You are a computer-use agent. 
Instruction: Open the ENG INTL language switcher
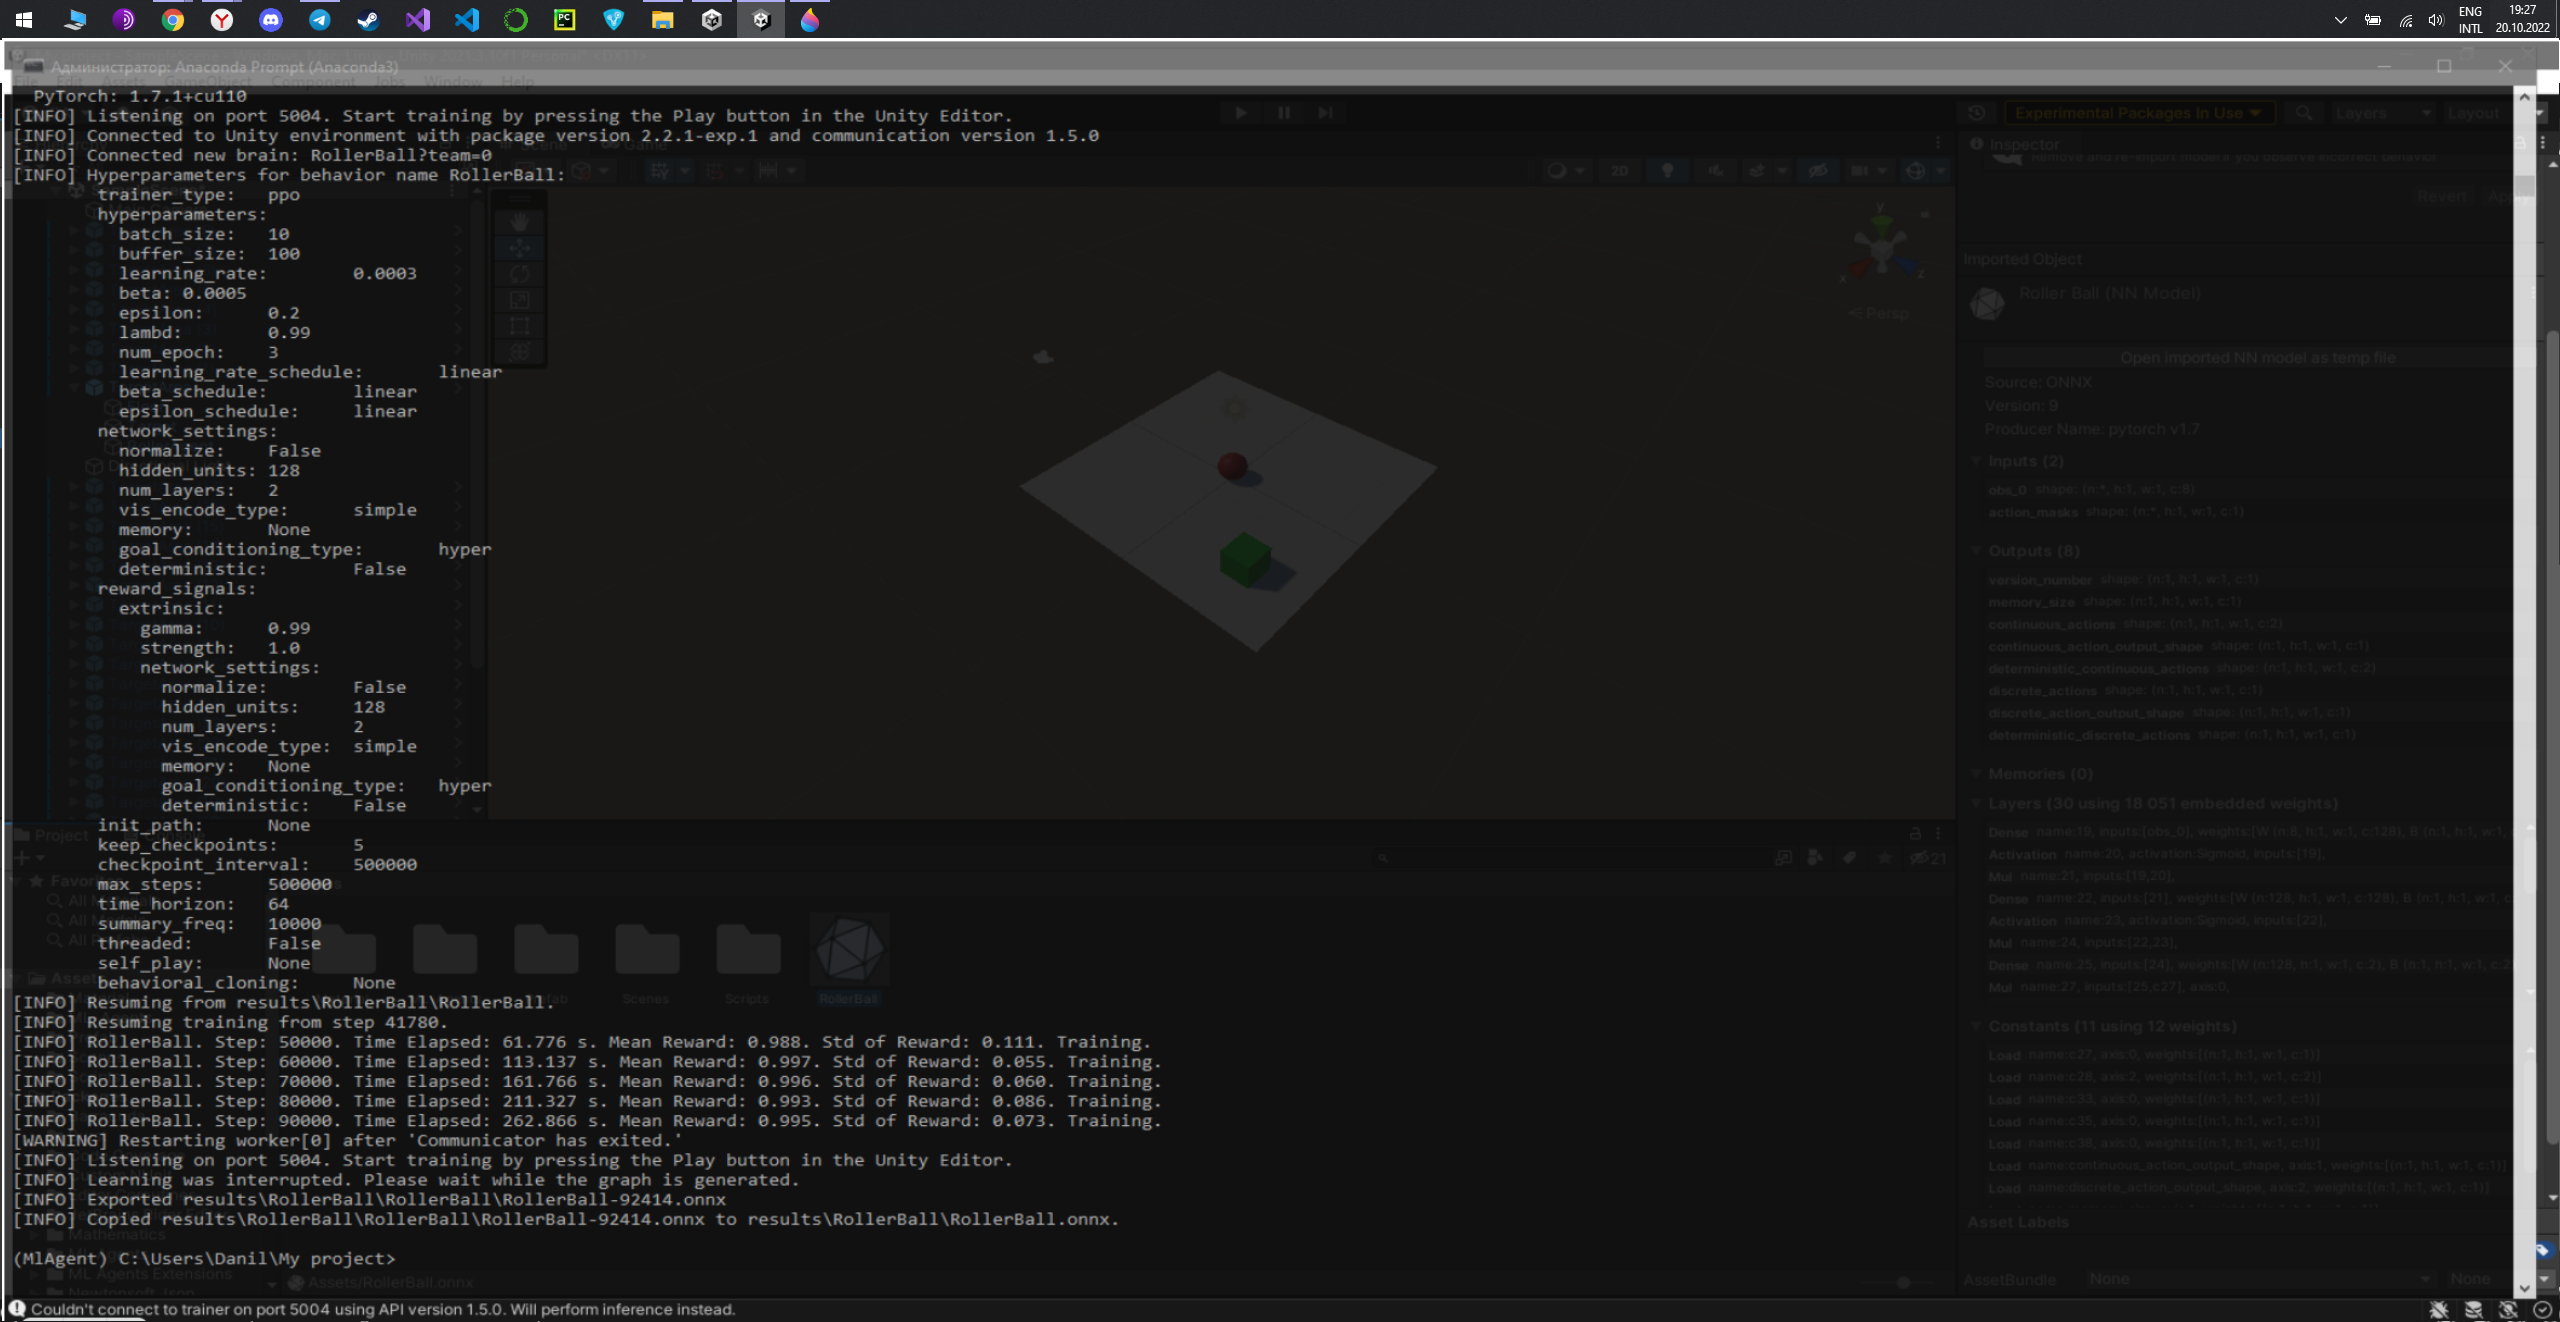click(2470, 19)
